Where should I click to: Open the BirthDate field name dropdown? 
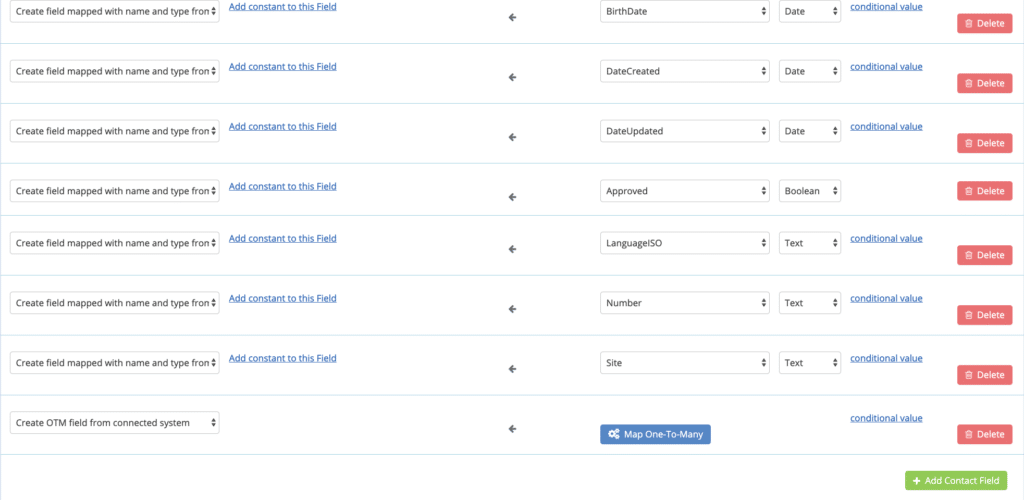[x=685, y=11]
